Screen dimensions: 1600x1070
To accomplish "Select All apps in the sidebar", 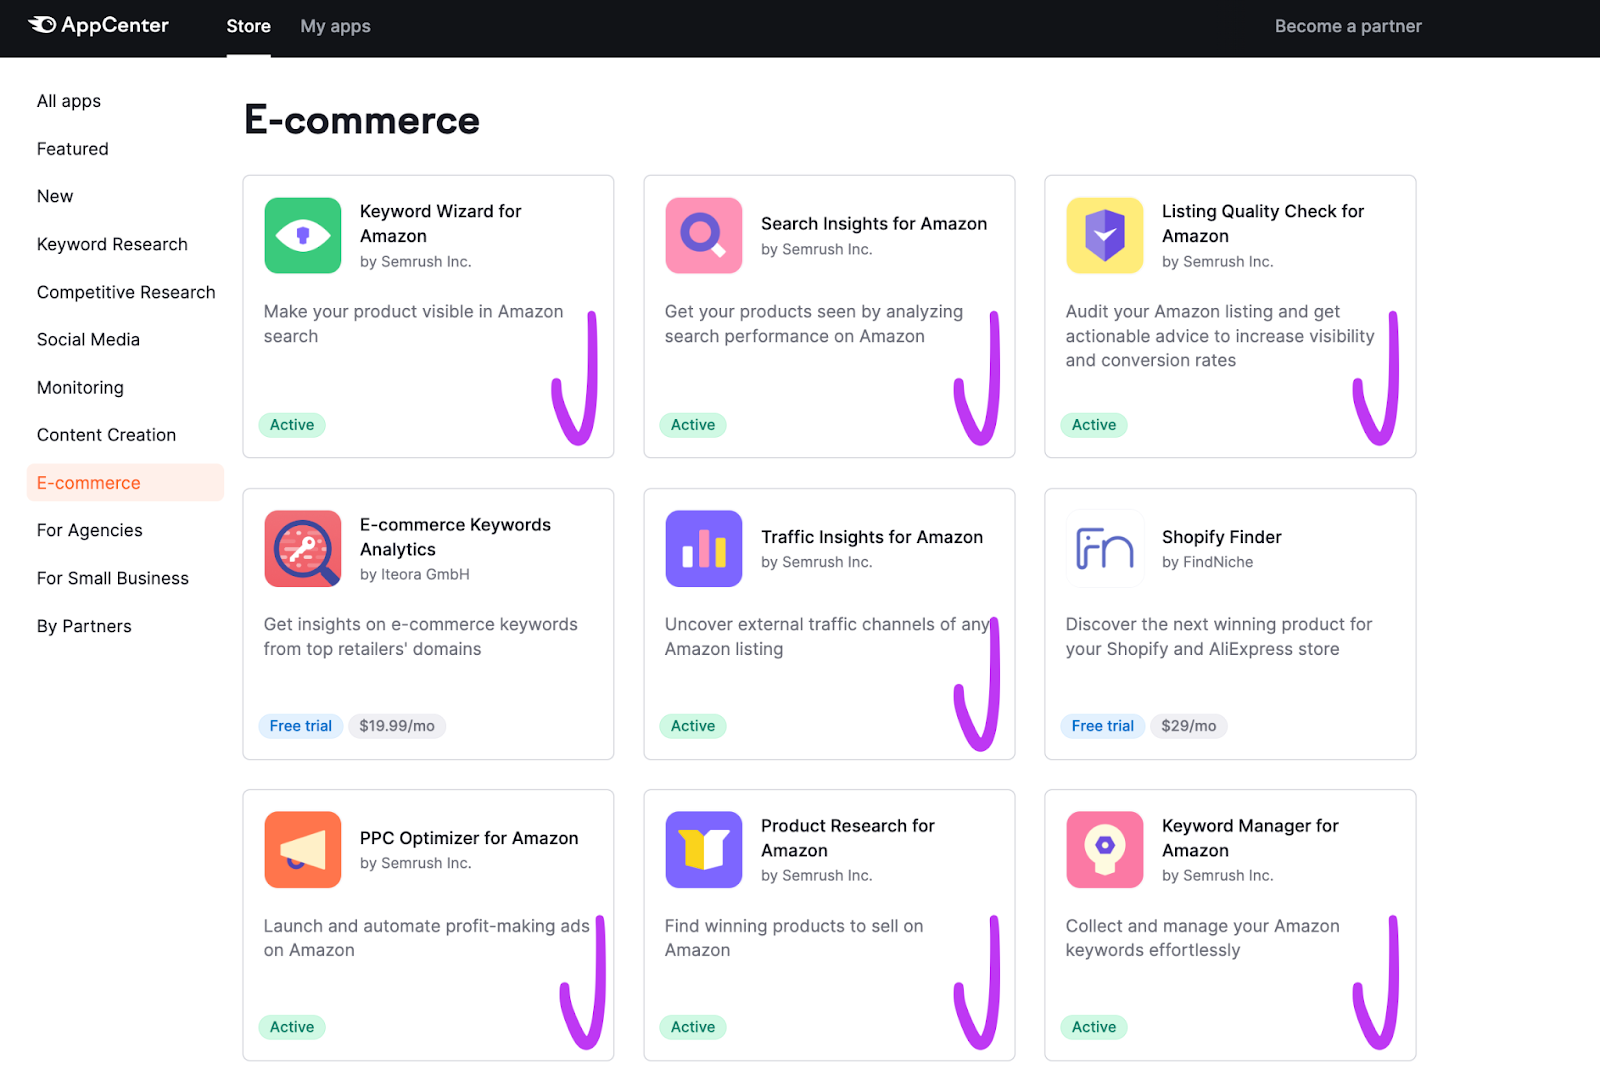I will 69,101.
